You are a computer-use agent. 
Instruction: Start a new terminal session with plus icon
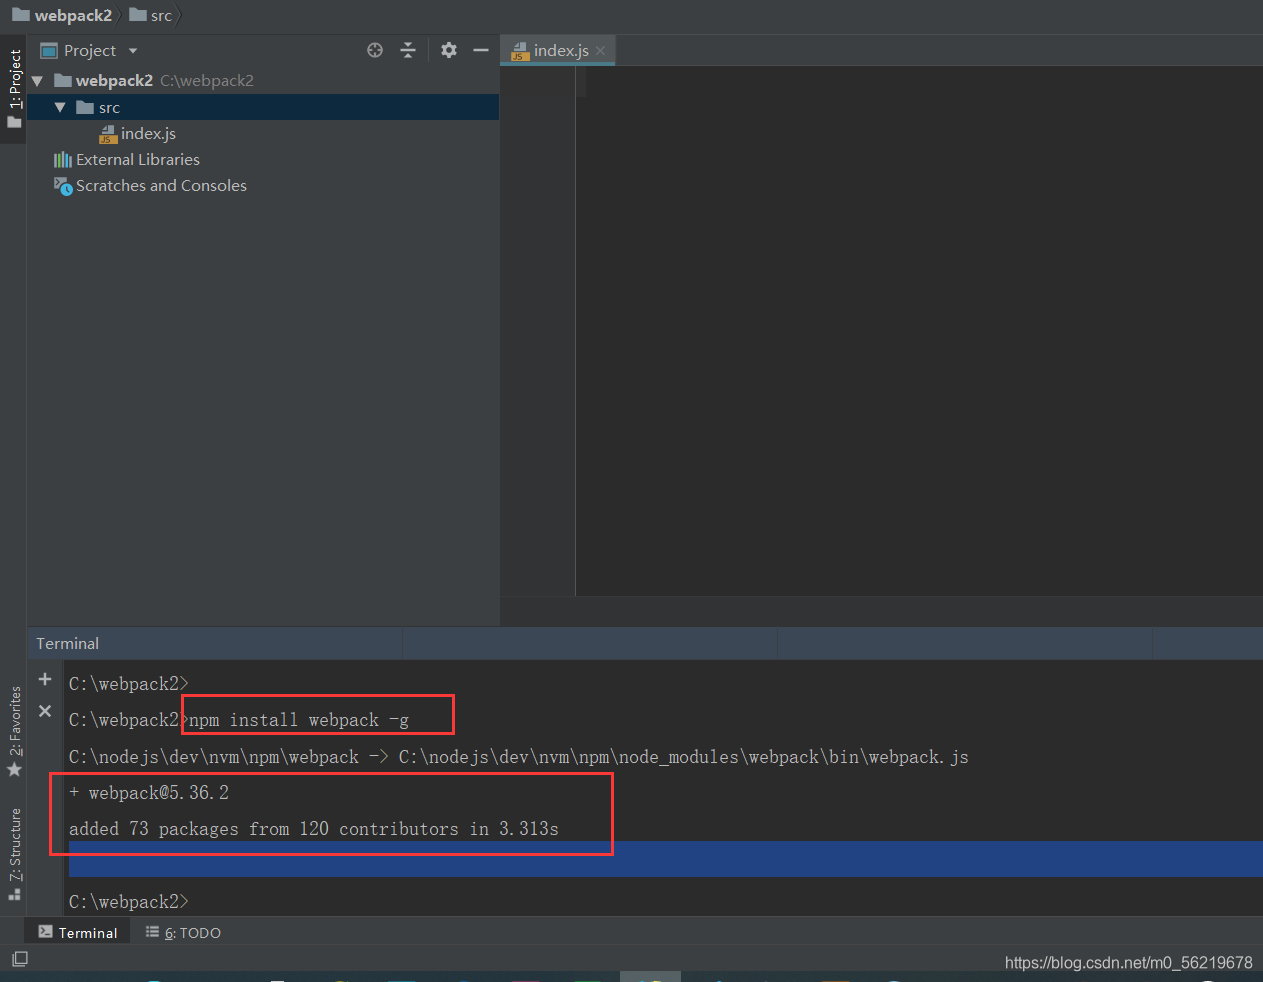coord(44,678)
